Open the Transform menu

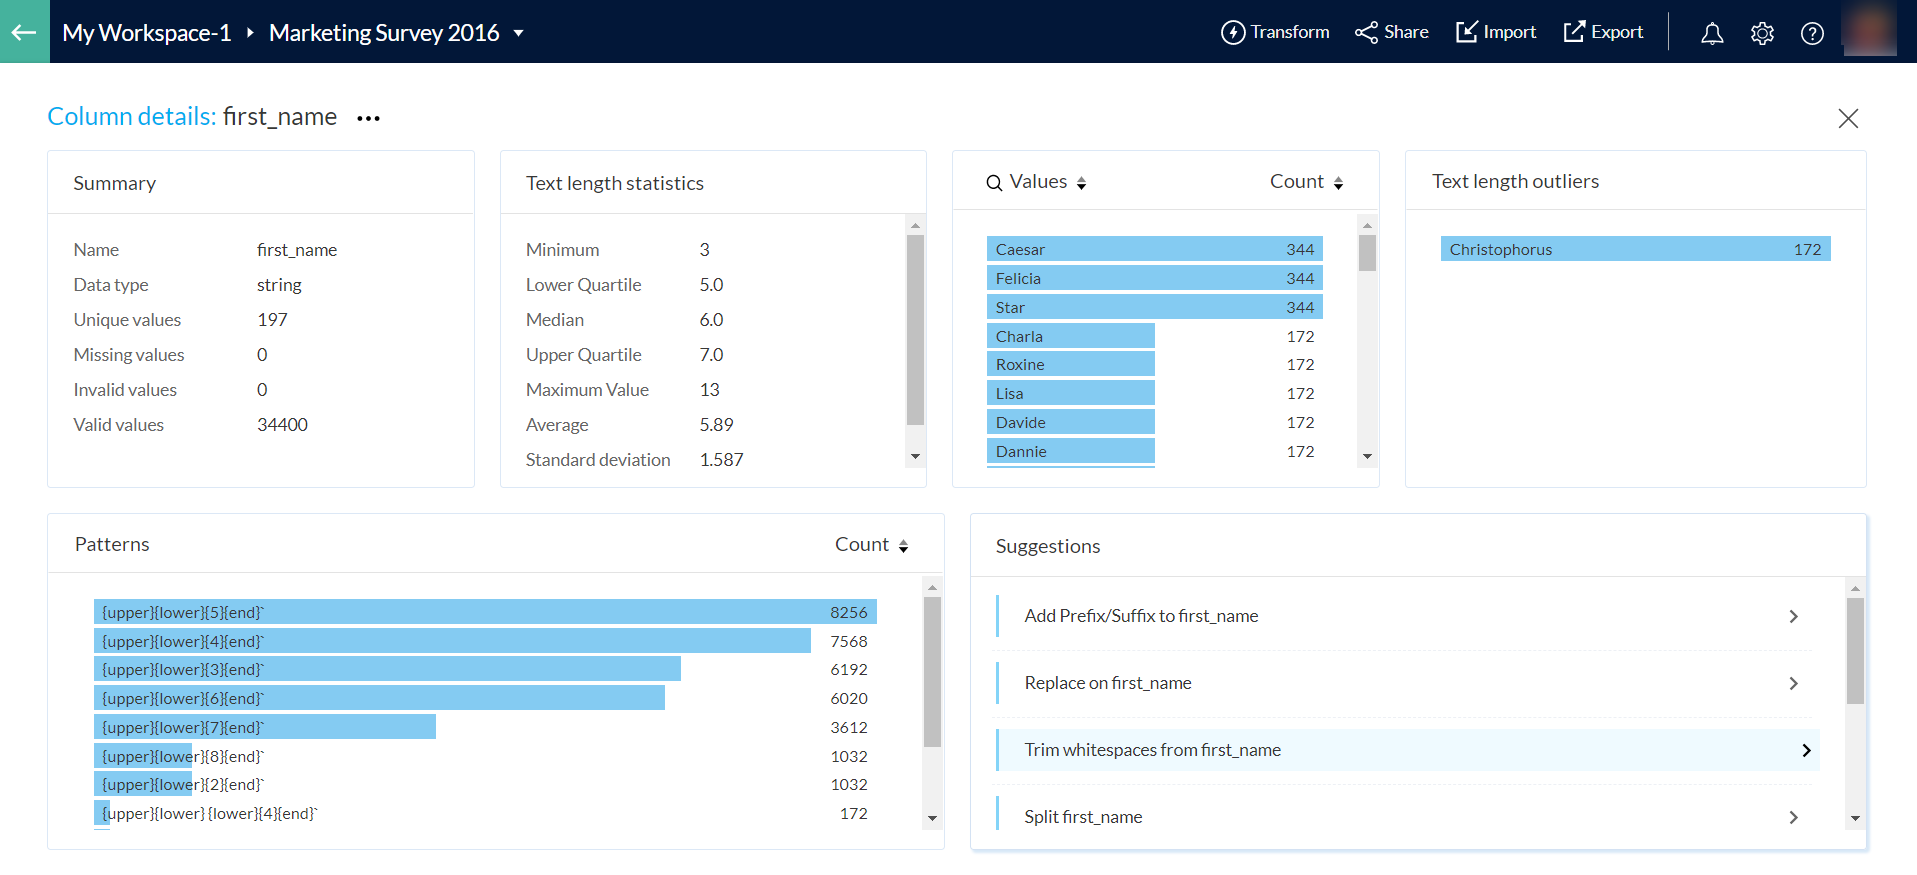pos(1275,32)
